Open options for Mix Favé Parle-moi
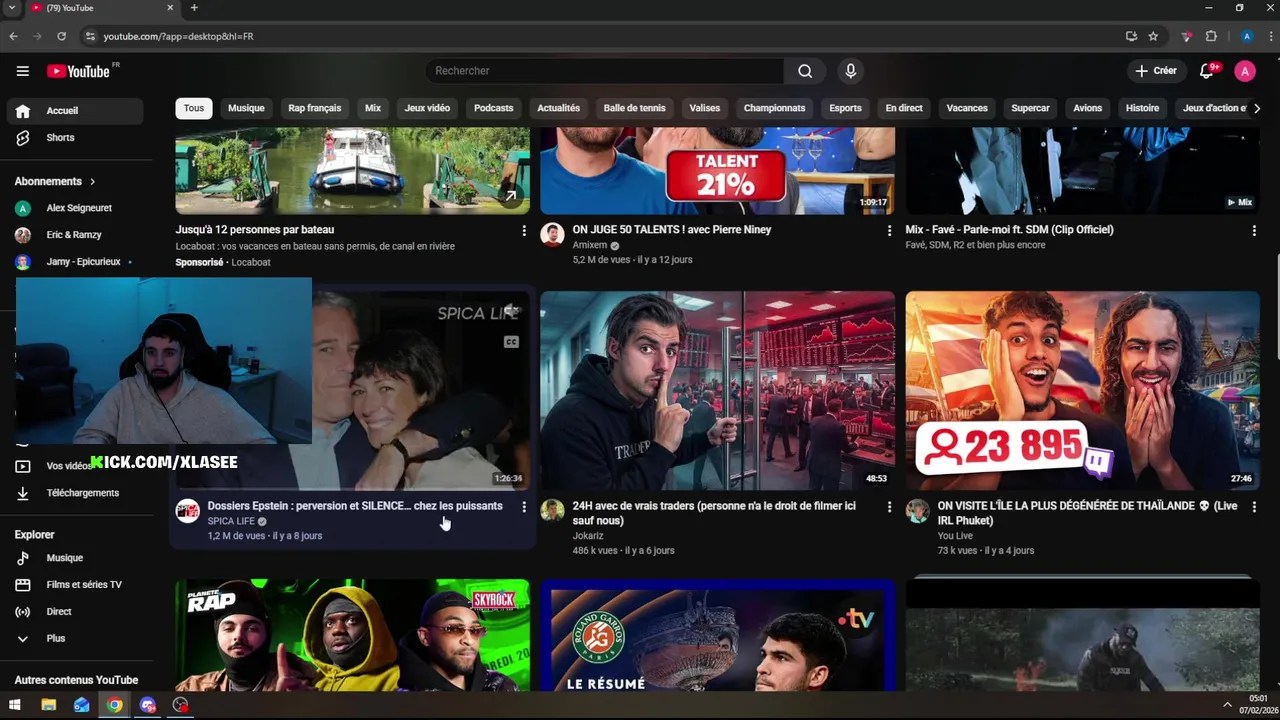 pos(1254,231)
